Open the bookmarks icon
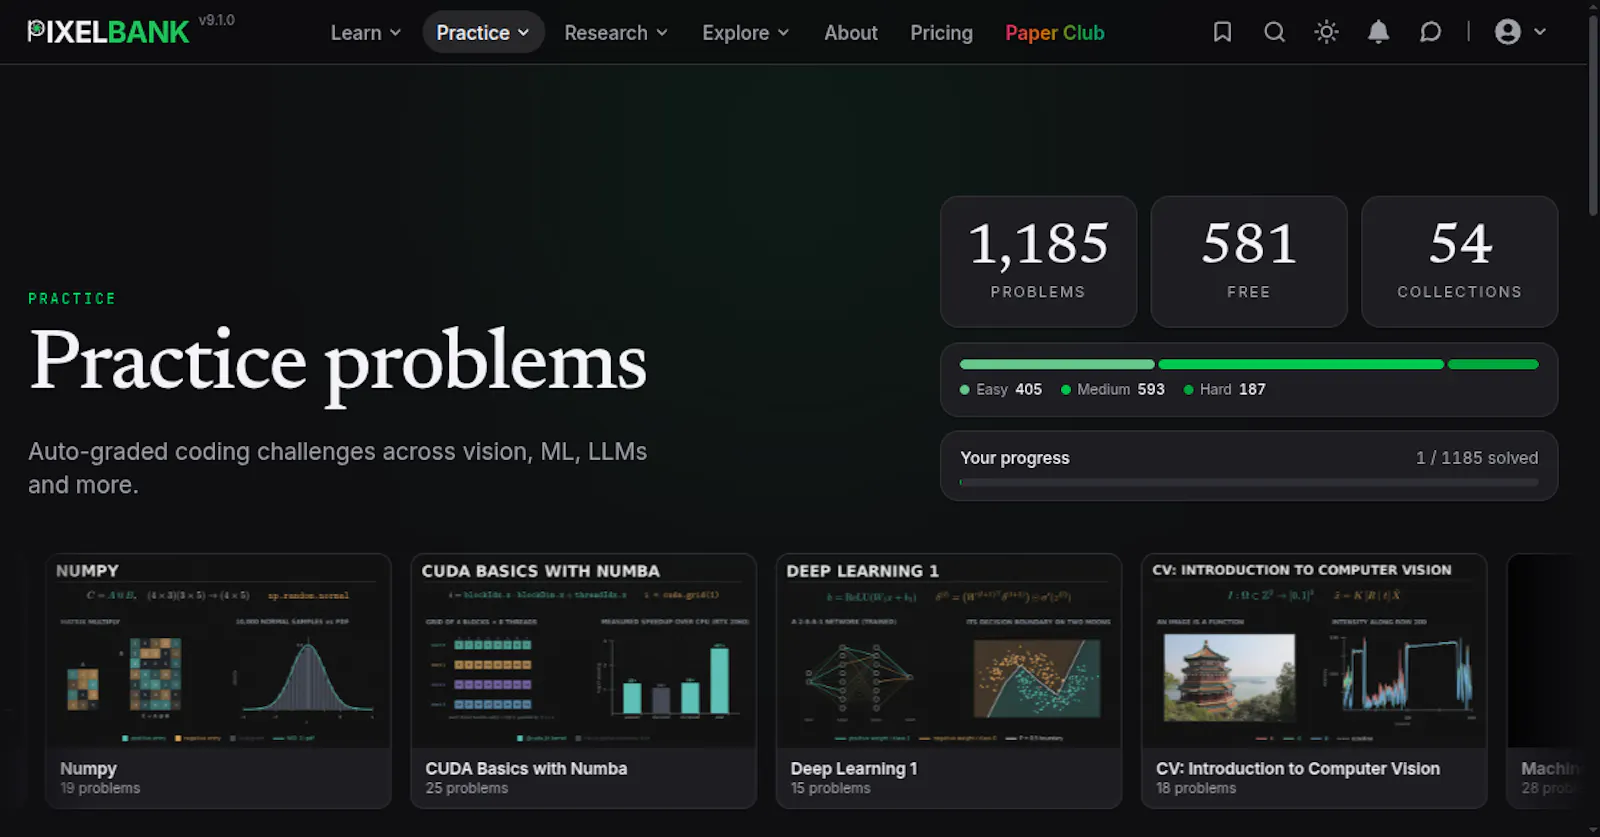Screen dimensions: 1600x837 [x=1222, y=32]
